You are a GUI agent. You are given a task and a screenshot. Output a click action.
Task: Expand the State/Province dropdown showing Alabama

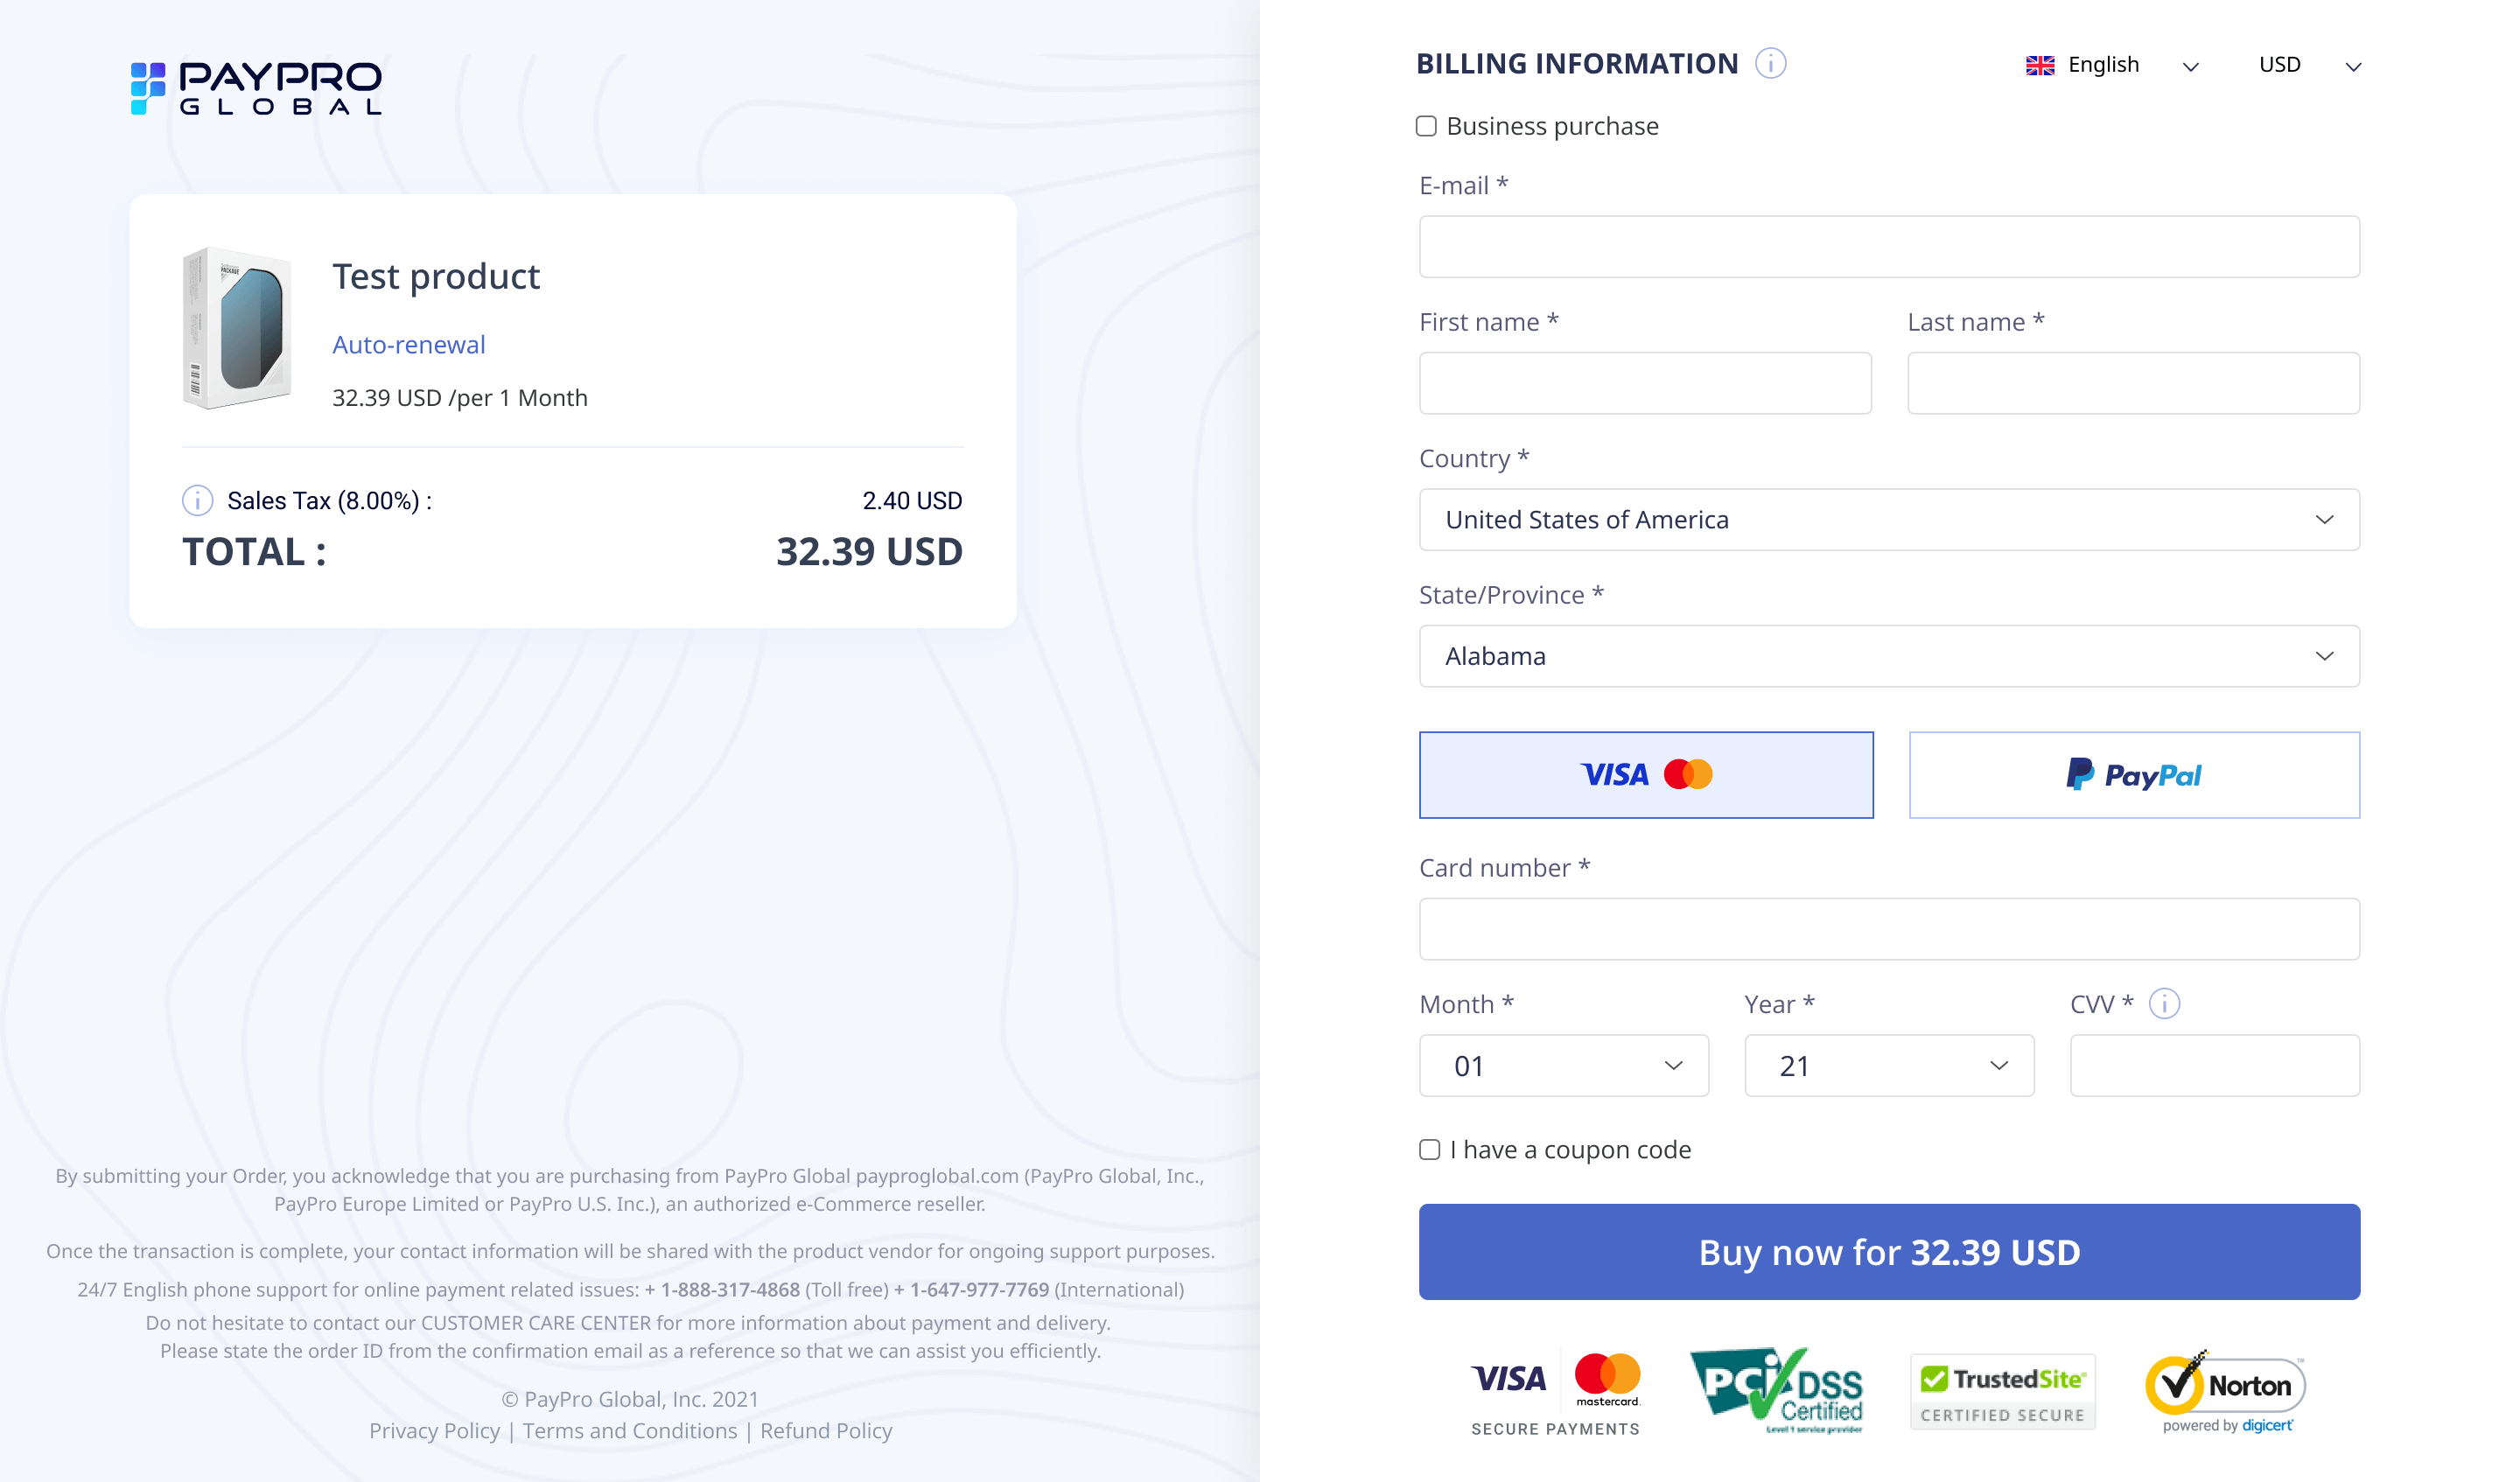pos(1888,656)
